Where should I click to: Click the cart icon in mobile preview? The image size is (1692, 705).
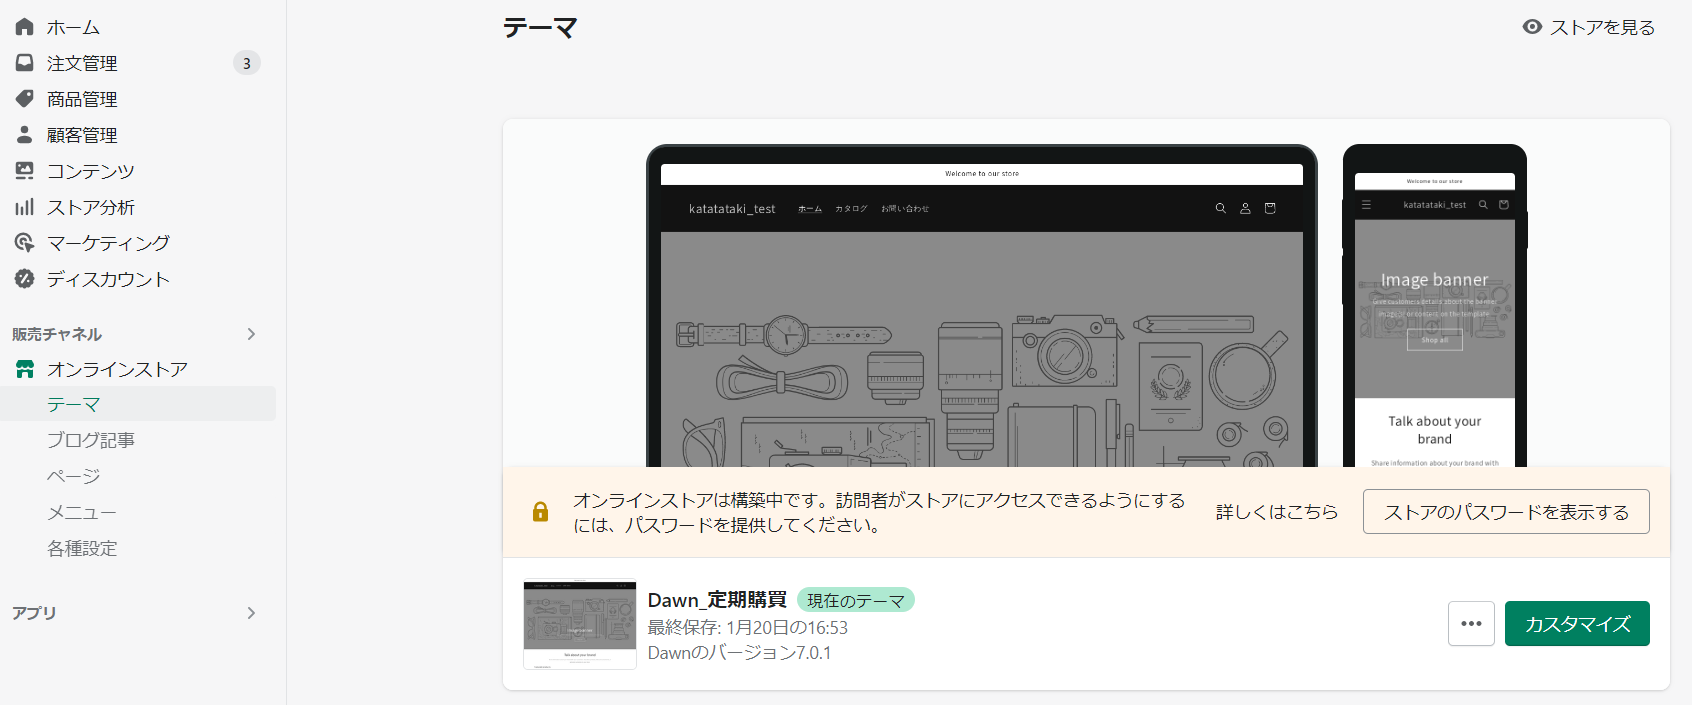[x=1503, y=204]
